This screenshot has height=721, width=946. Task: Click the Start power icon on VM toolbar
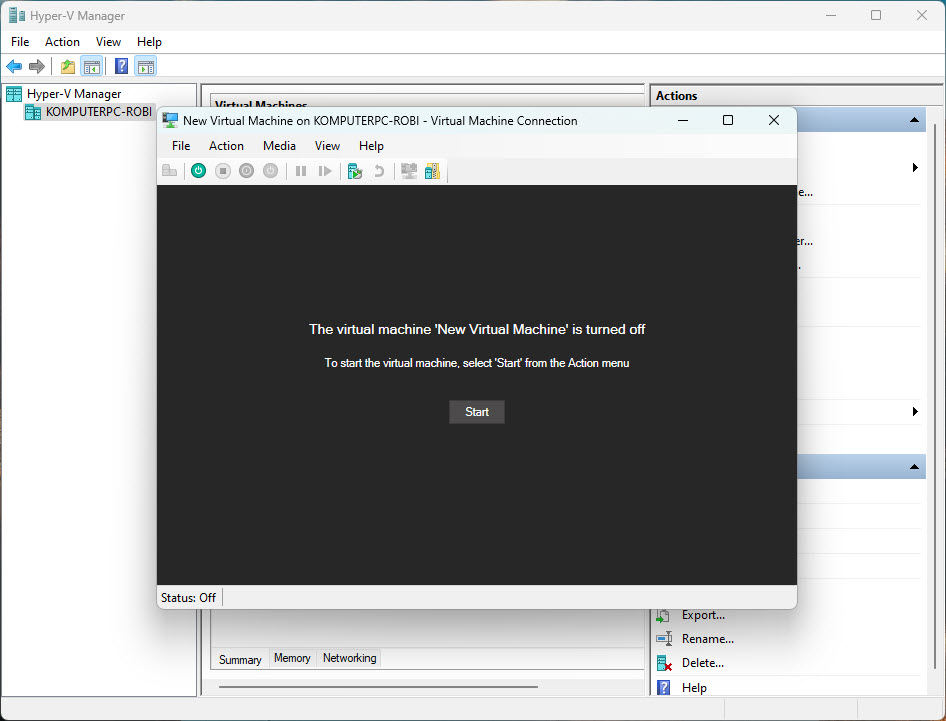[x=198, y=170]
